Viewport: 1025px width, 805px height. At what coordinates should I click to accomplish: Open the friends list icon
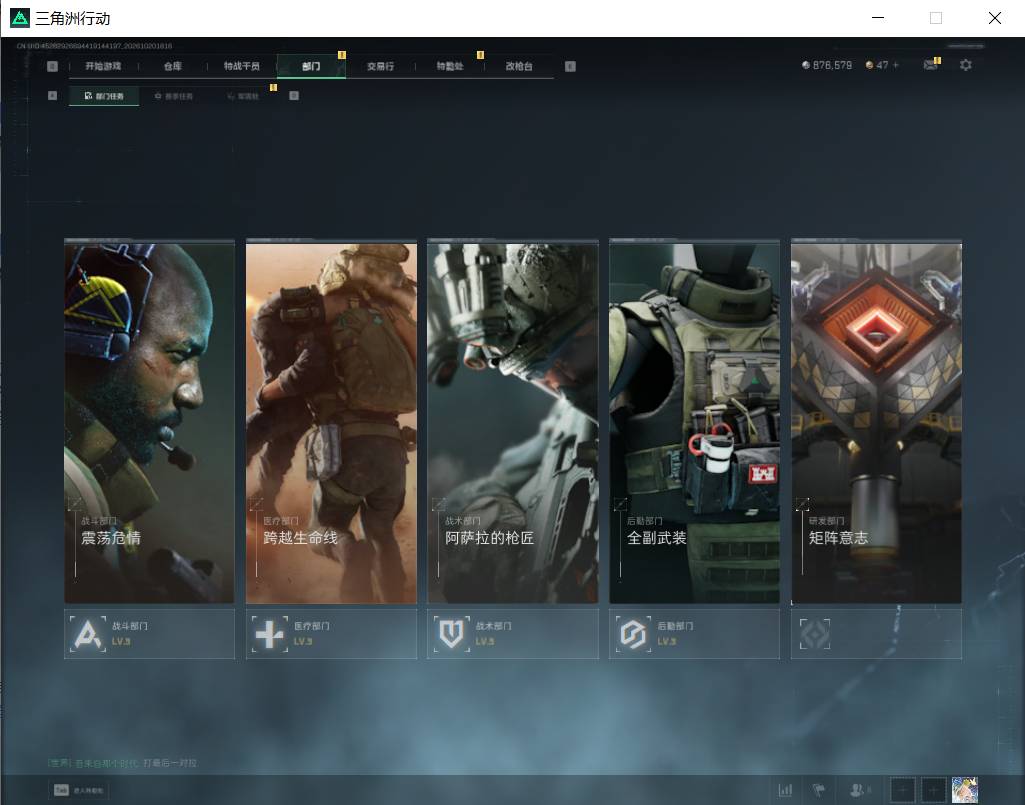(x=857, y=790)
